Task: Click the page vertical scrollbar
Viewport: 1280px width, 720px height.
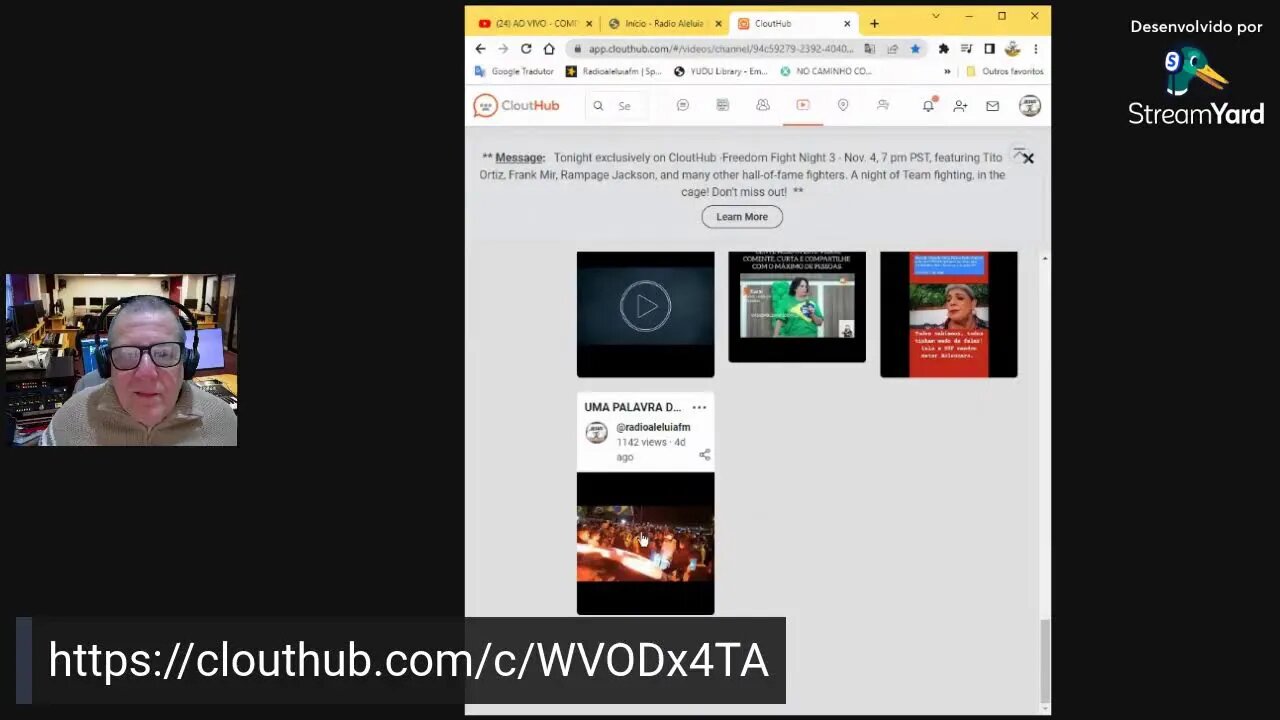Action: (1045, 661)
